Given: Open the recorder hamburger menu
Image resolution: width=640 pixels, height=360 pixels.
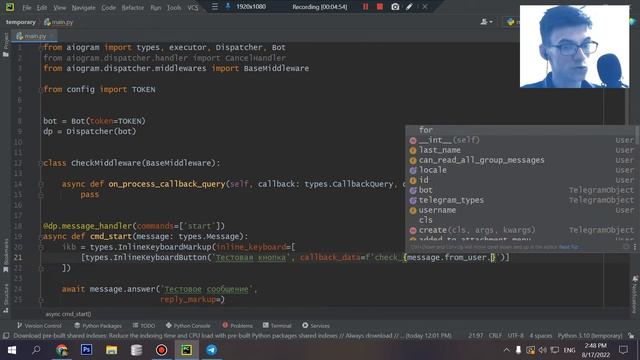Looking at the screenshot, I should pos(214,7).
